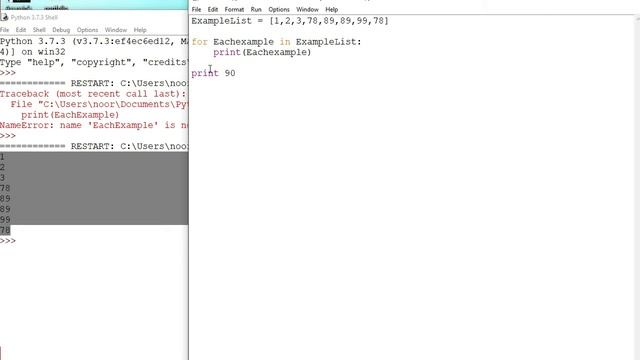
Task: Click the 'Type "help", "copyright"' line
Action: coord(93,62)
